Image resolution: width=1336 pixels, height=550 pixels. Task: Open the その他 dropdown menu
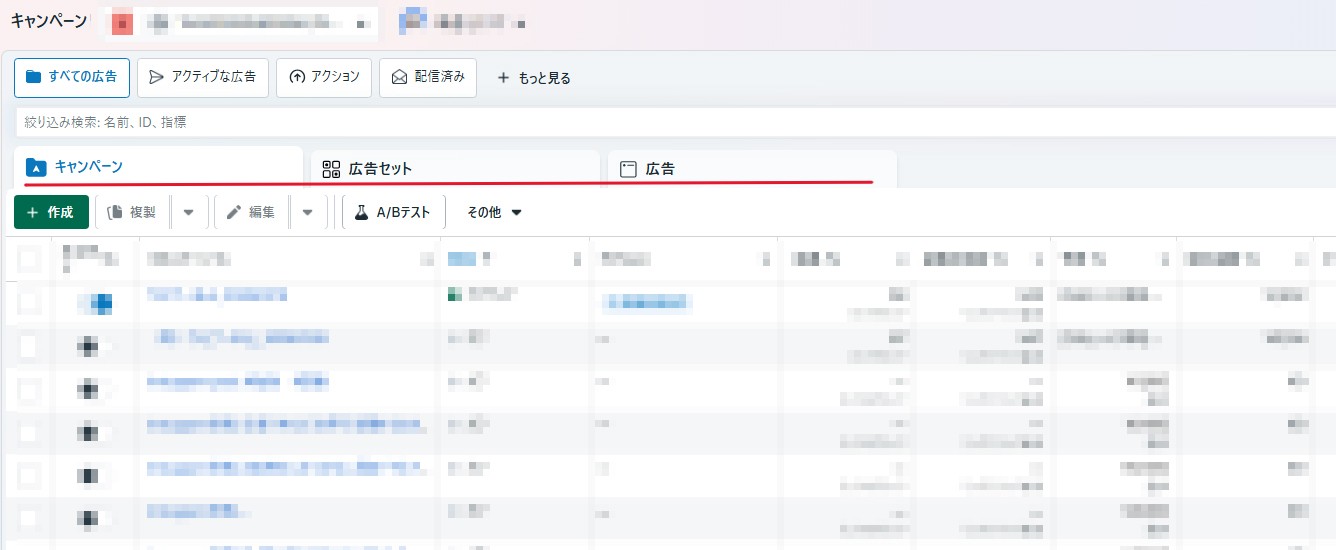click(x=494, y=212)
